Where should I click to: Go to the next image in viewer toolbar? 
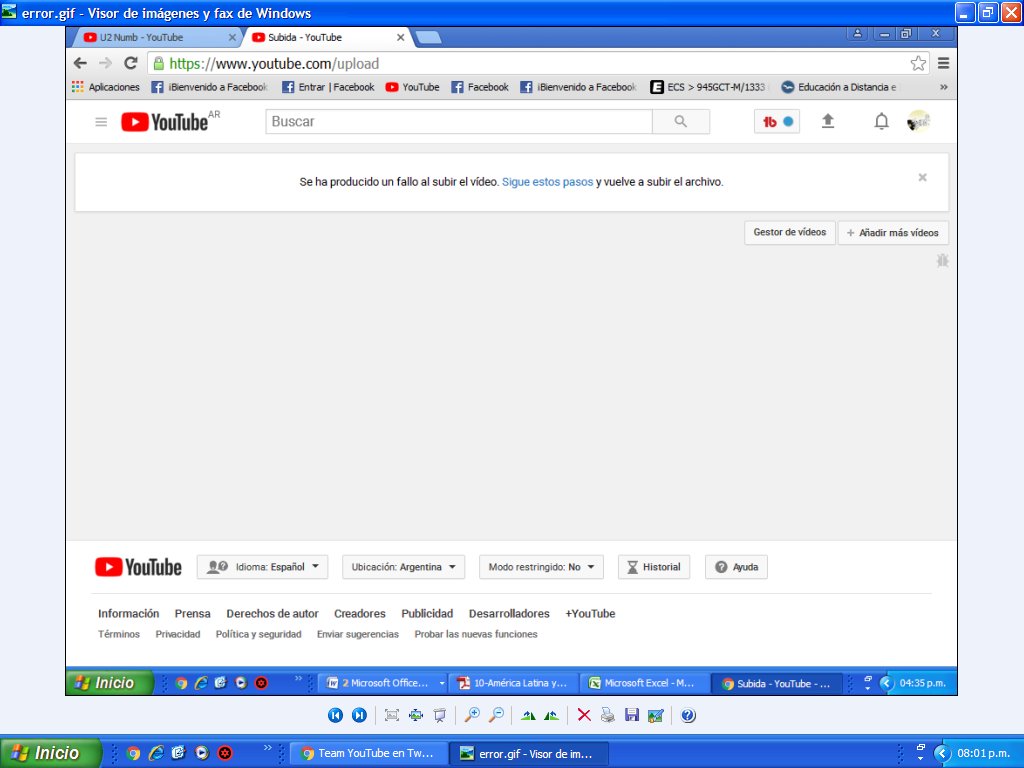click(x=359, y=715)
